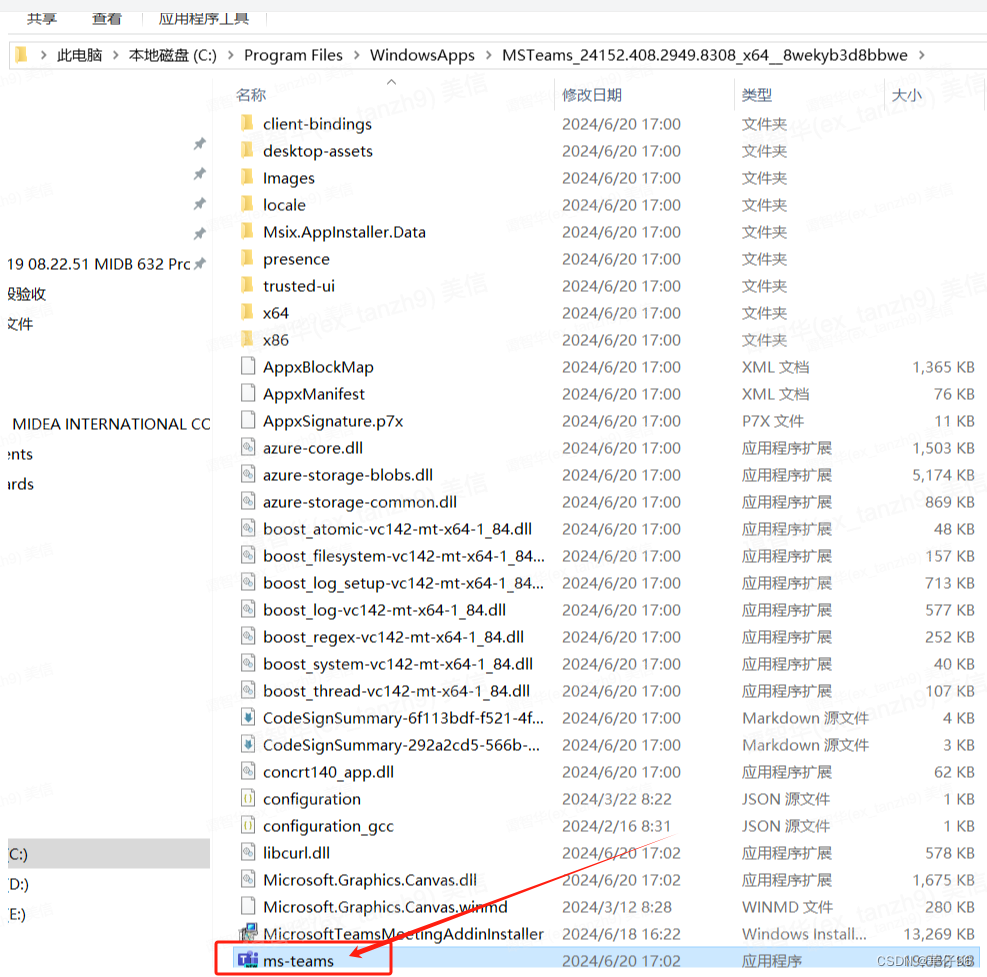
Task: Open the client-bindings folder icon
Action: pyautogui.click(x=247, y=123)
